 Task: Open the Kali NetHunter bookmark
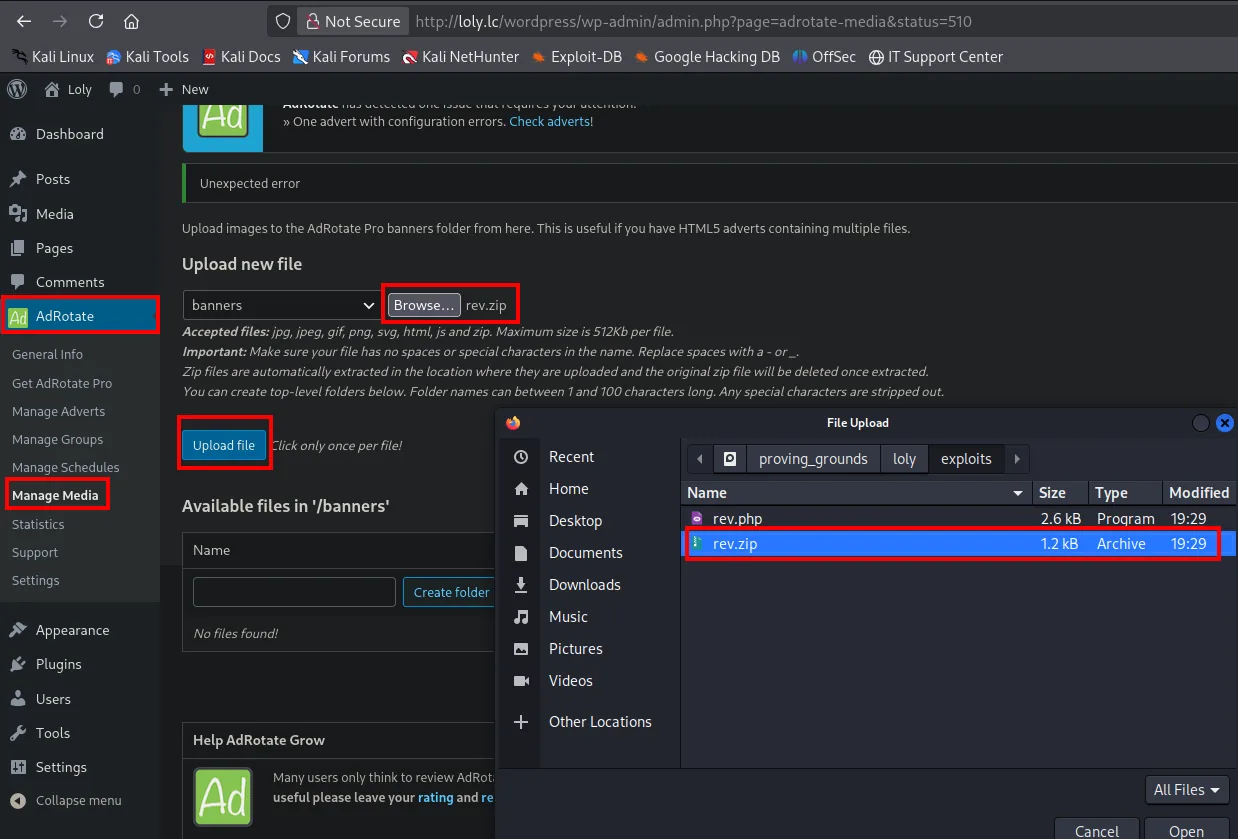tap(460, 57)
